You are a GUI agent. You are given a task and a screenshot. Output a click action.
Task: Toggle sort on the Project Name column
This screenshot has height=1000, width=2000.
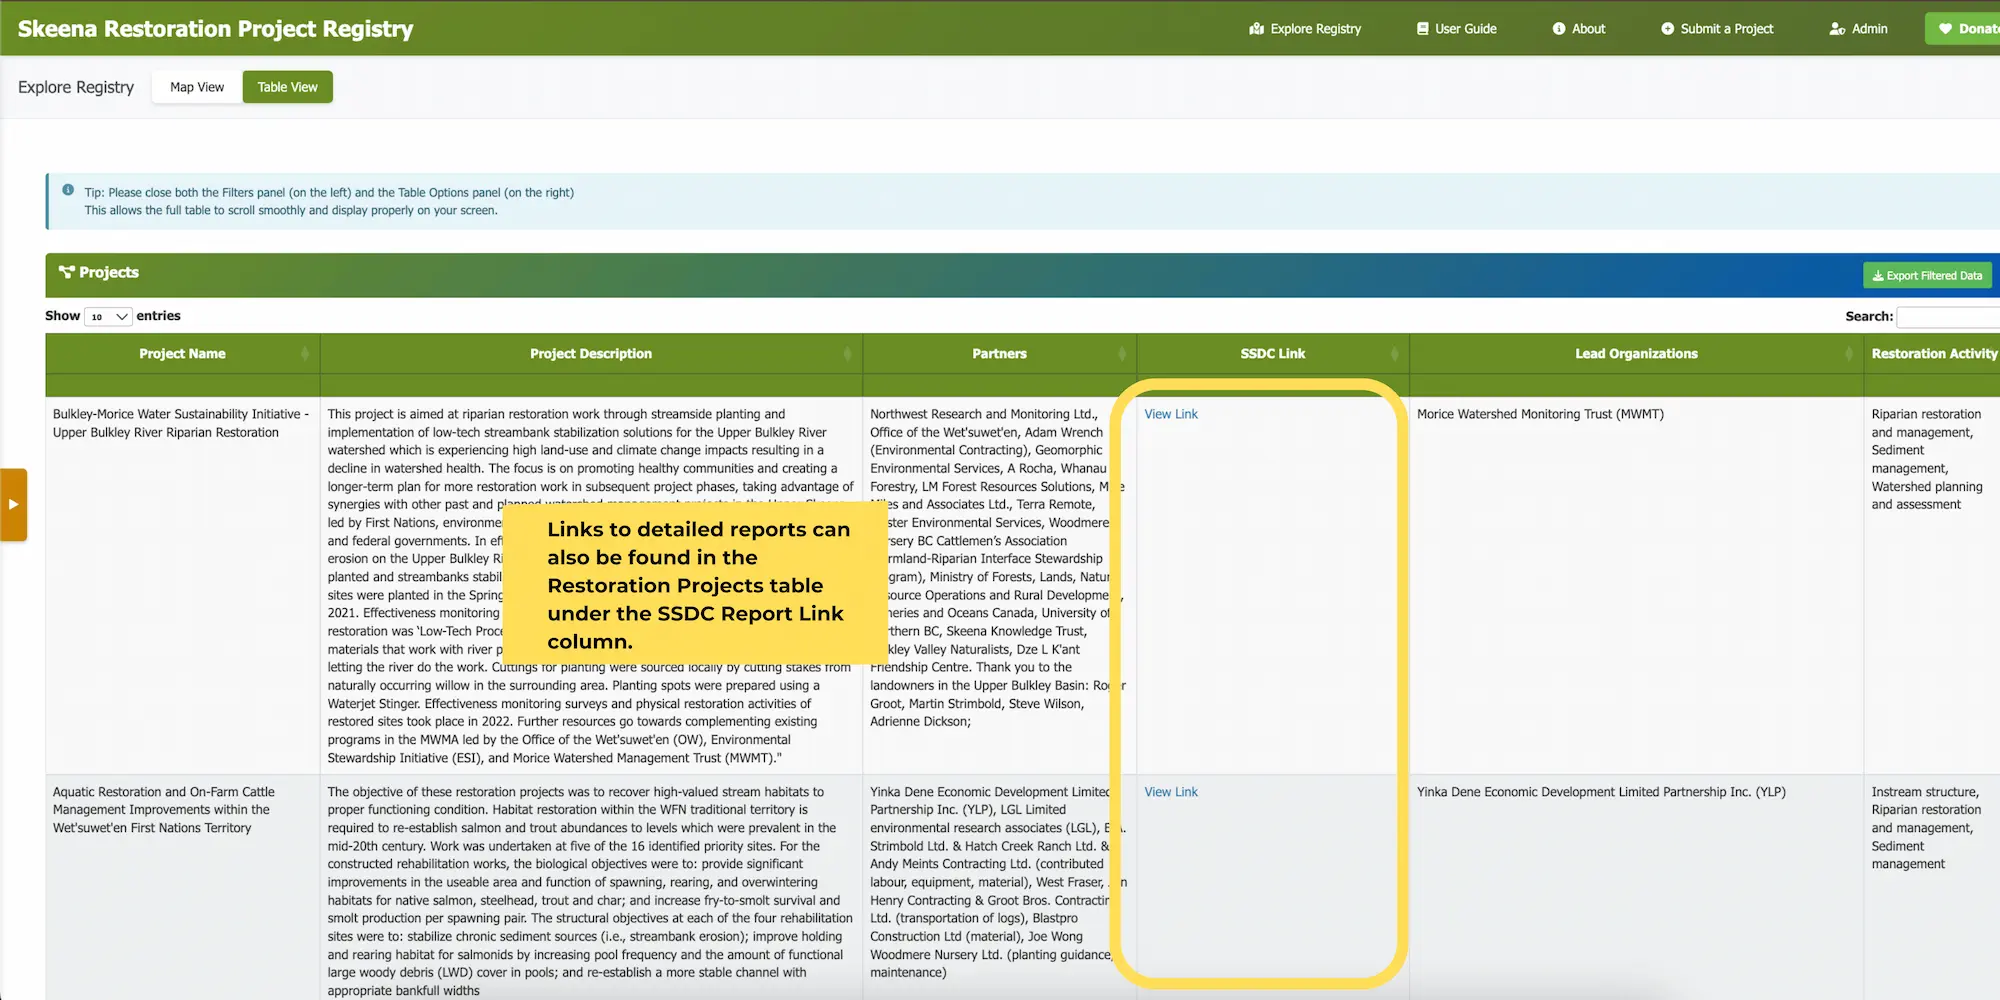coord(306,353)
